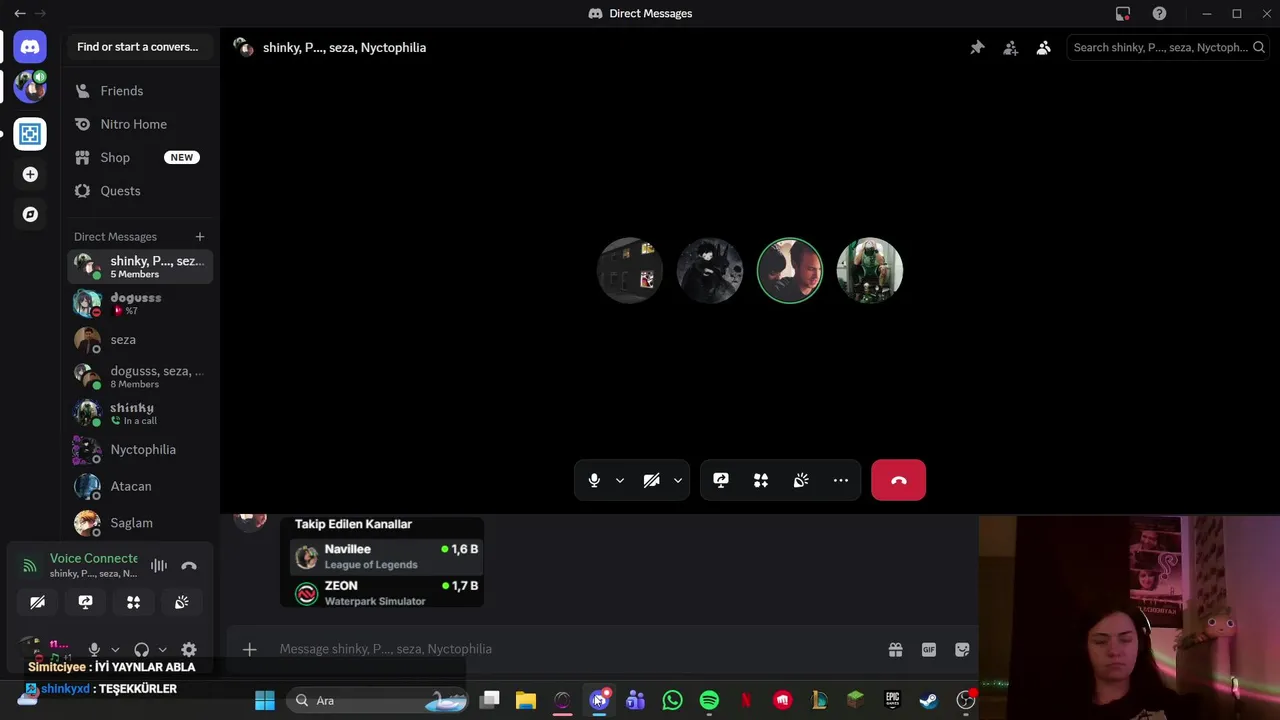Open Atacan direct message
This screenshot has height=720, width=1280.
click(x=140, y=486)
